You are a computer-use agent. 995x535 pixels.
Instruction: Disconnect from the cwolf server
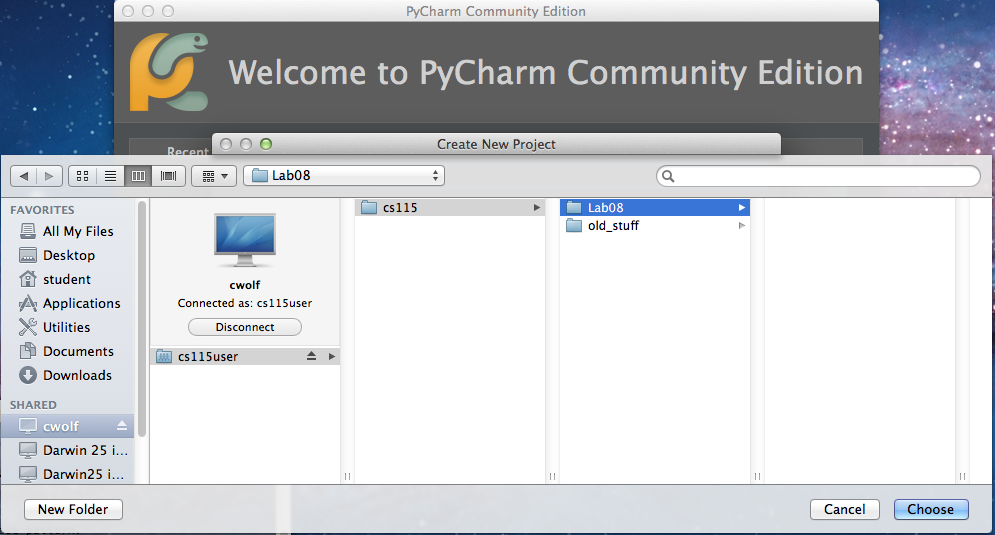pos(245,327)
